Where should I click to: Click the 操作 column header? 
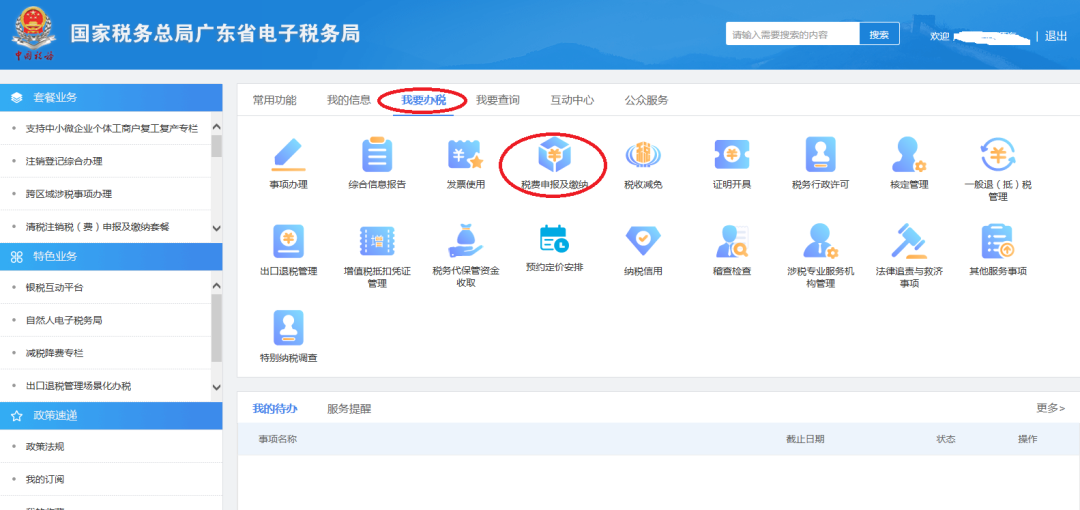click(x=1028, y=439)
